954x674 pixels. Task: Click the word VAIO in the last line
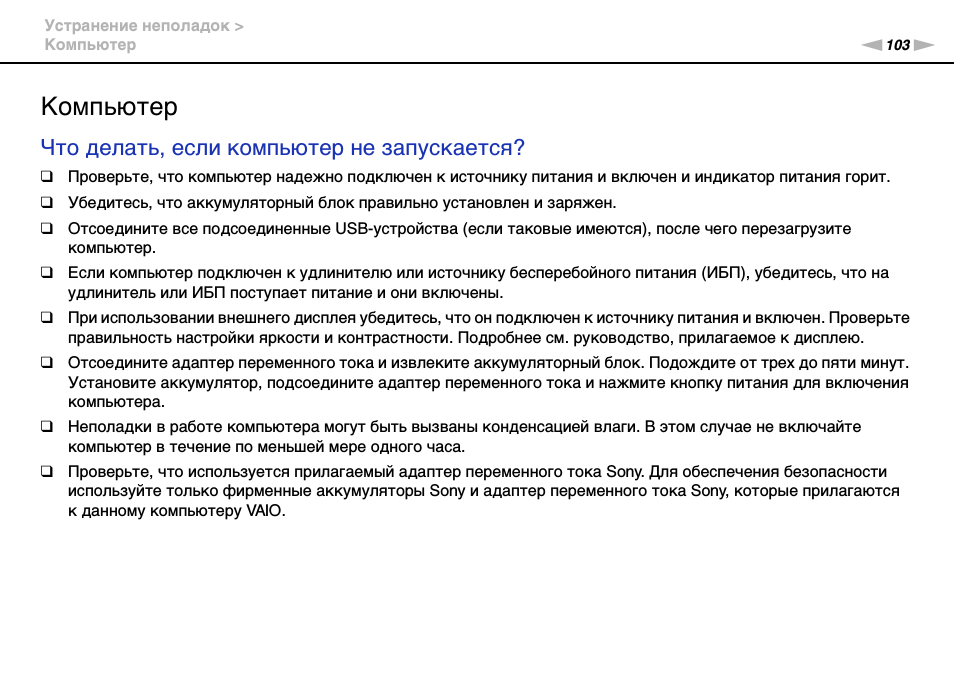tap(265, 511)
